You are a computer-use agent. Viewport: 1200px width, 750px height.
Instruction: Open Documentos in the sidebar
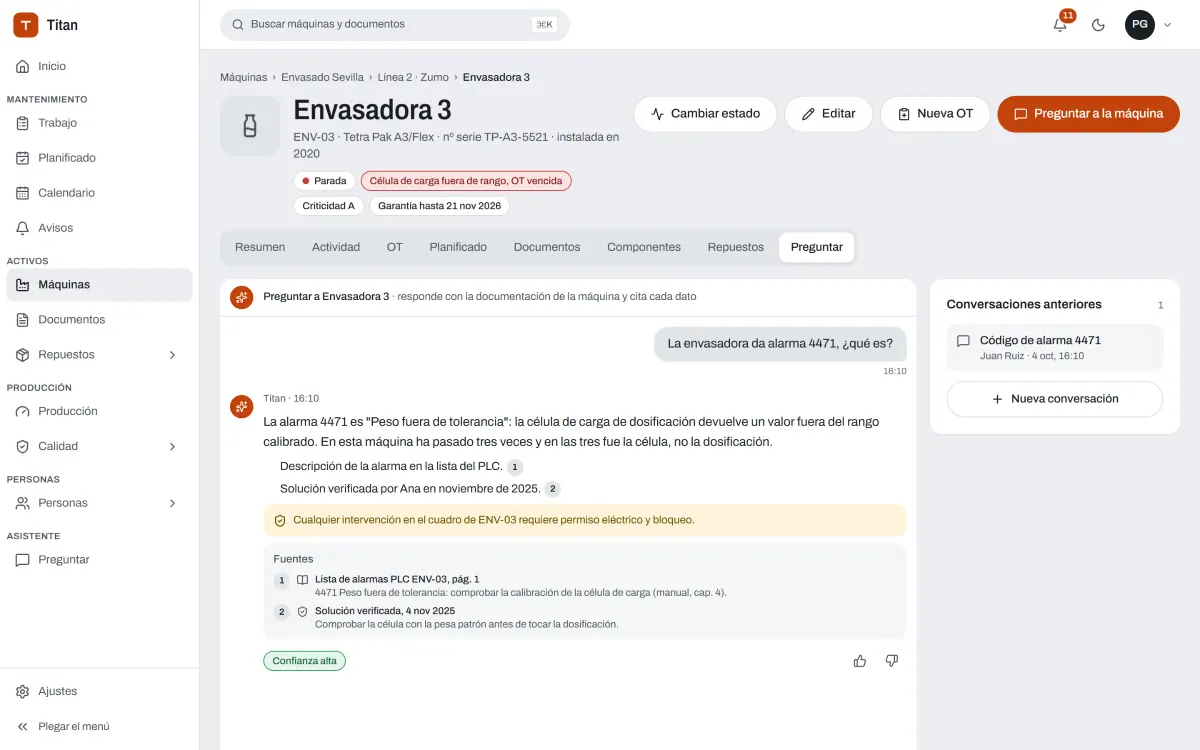[99, 320]
